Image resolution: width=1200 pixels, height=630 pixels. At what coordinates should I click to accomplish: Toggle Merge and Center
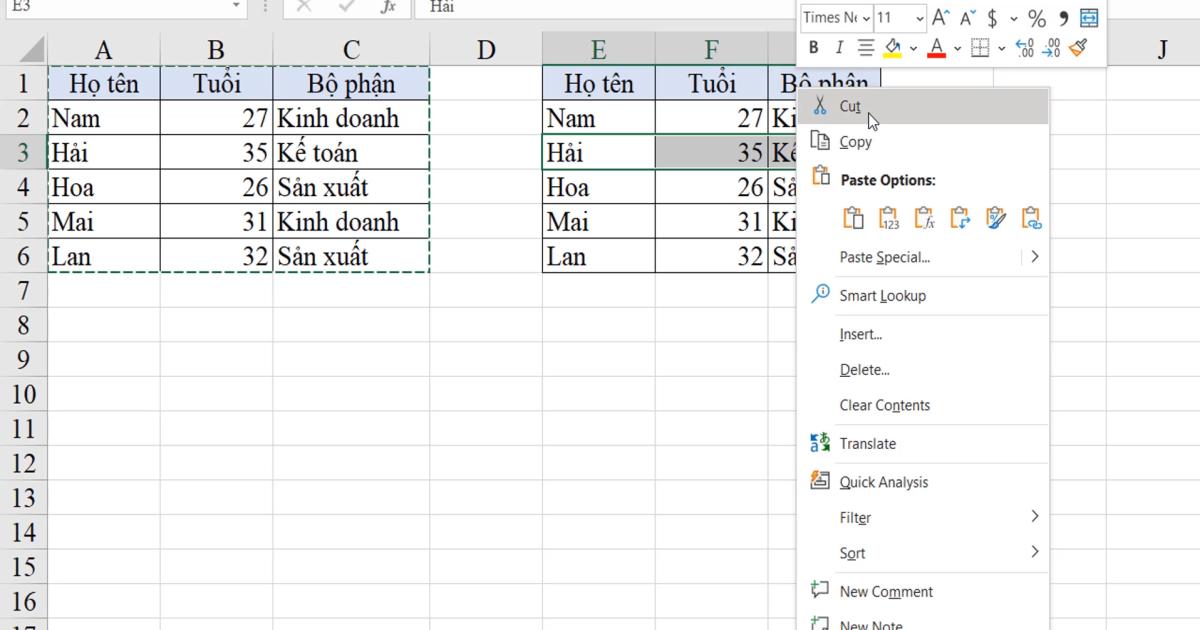coord(1089,18)
